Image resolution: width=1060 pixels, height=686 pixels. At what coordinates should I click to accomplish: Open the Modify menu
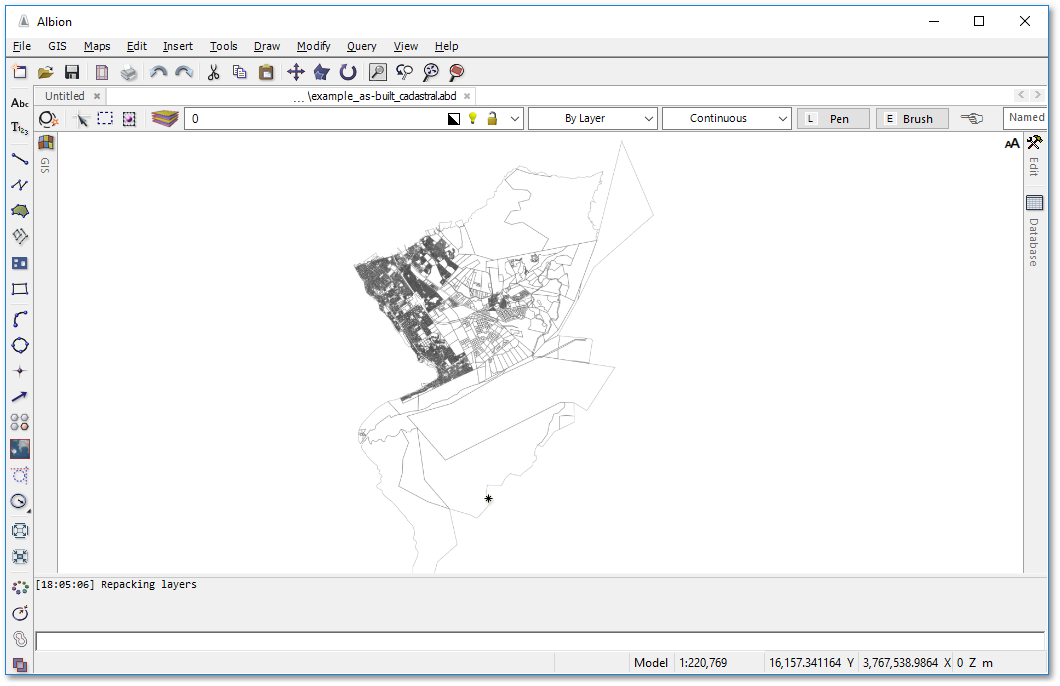pos(314,46)
